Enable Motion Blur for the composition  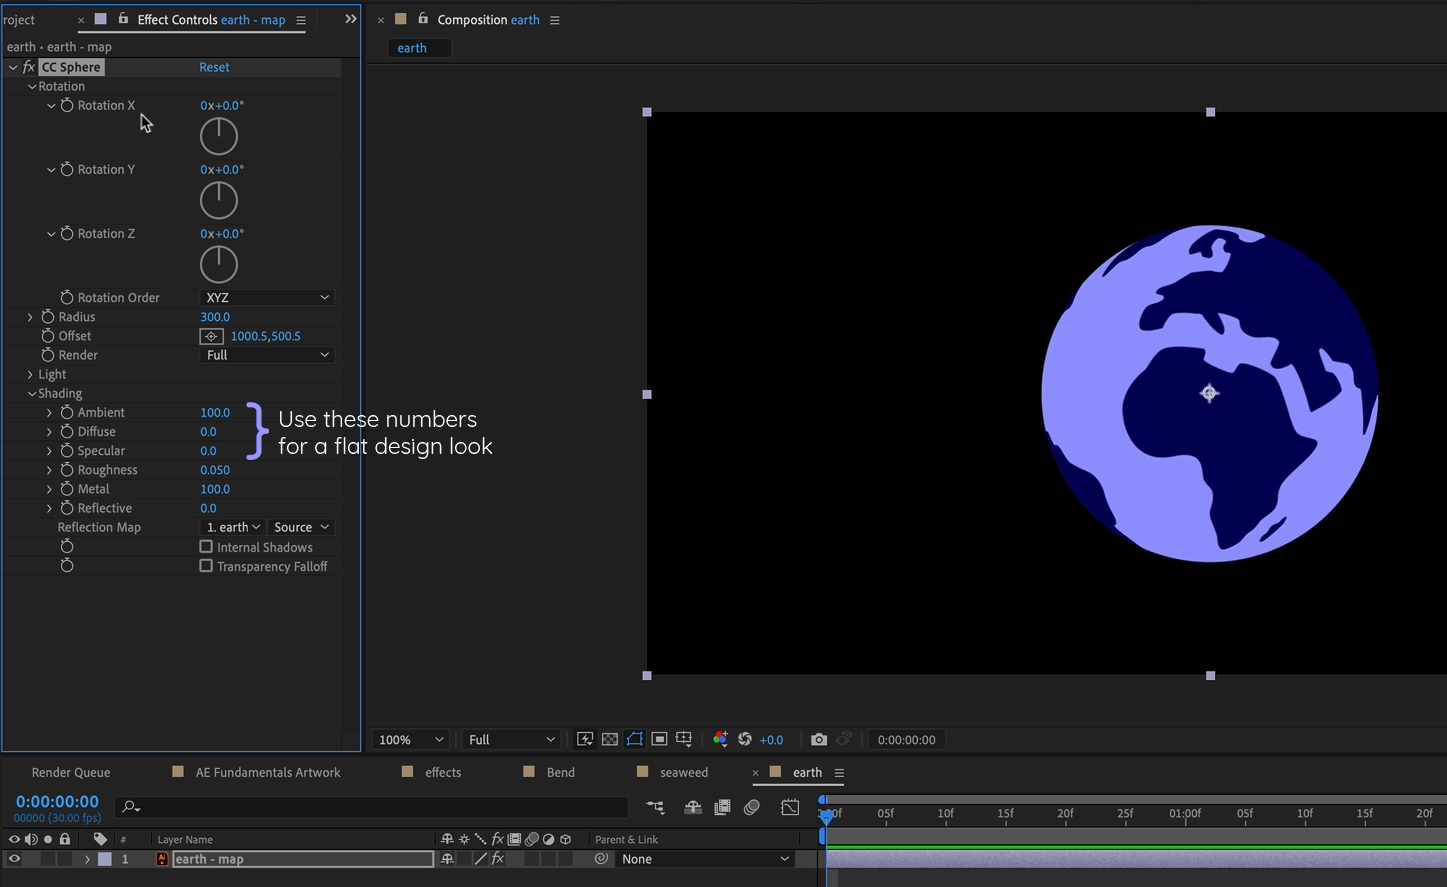click(752, 807)
